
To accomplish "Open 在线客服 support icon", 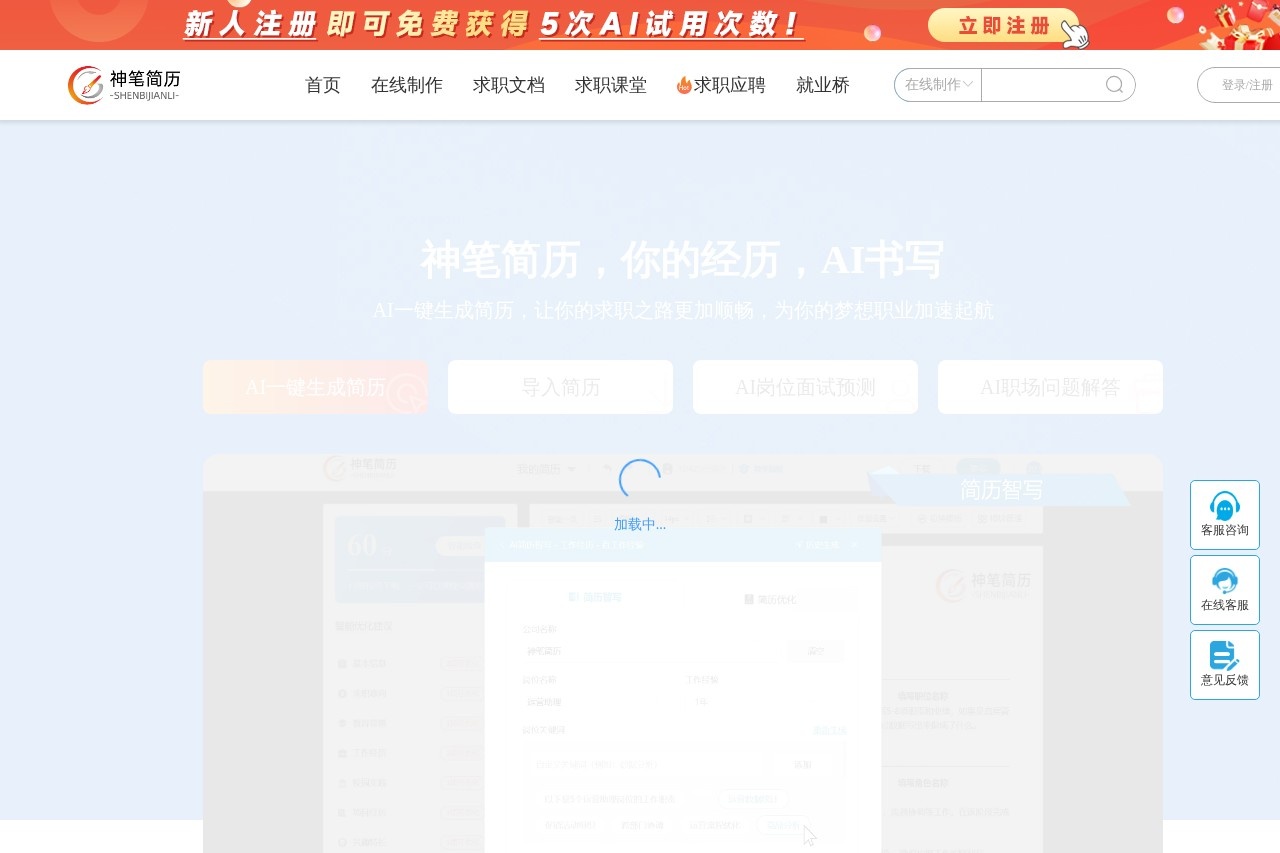I will [x=1224, y=581].
